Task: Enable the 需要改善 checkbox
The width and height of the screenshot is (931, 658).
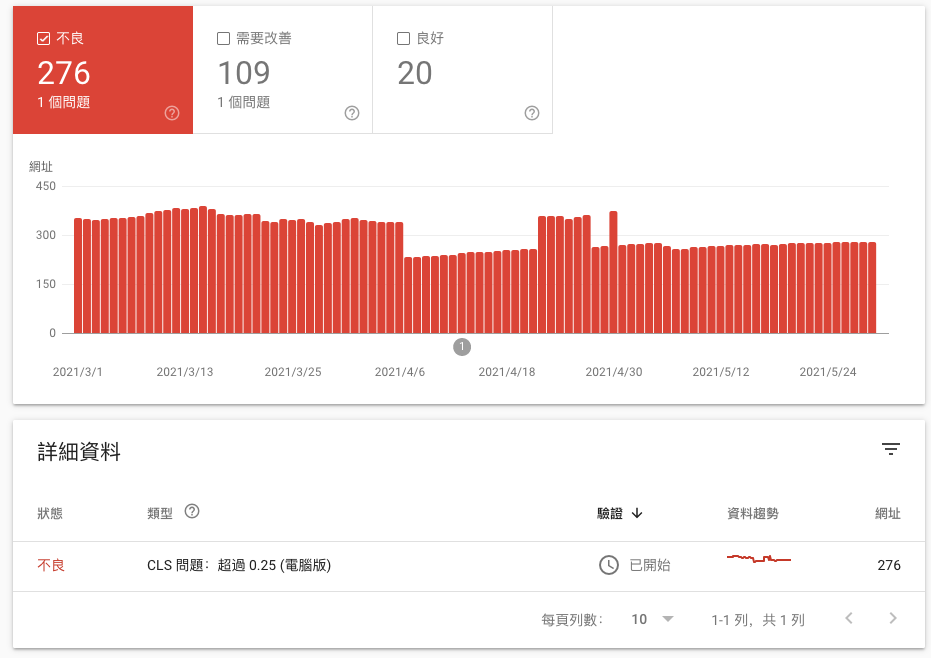Action: coord(223,39)
